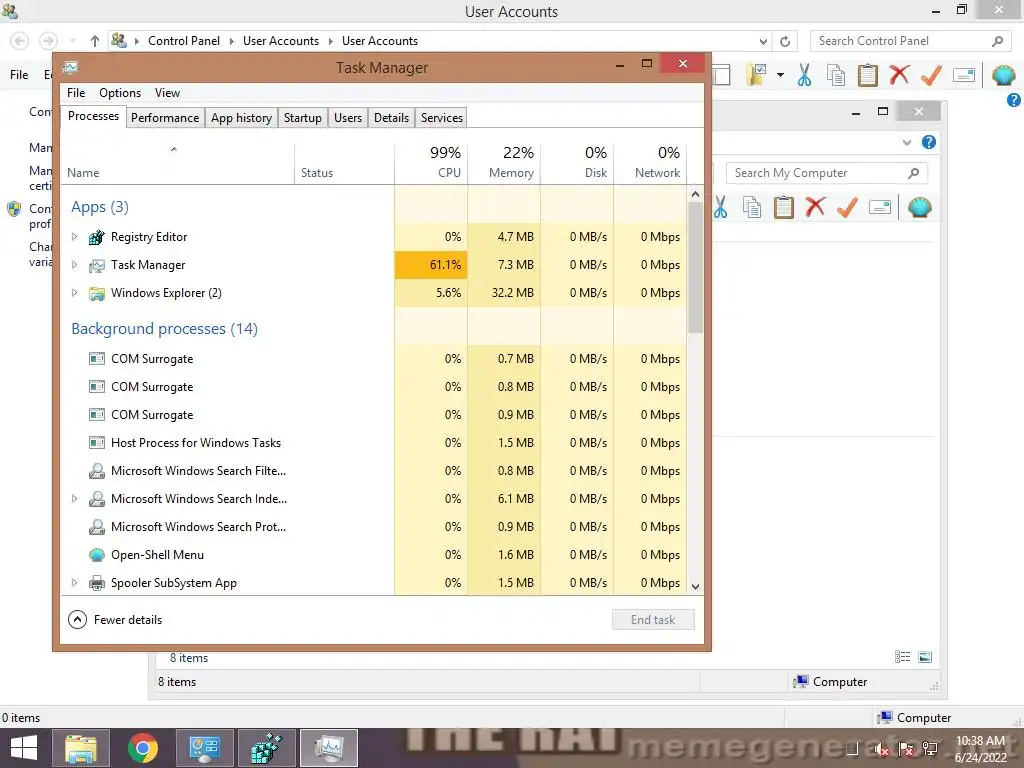Sort processes by CPU column
The image size is (1024, 768).
click(431, 162)
